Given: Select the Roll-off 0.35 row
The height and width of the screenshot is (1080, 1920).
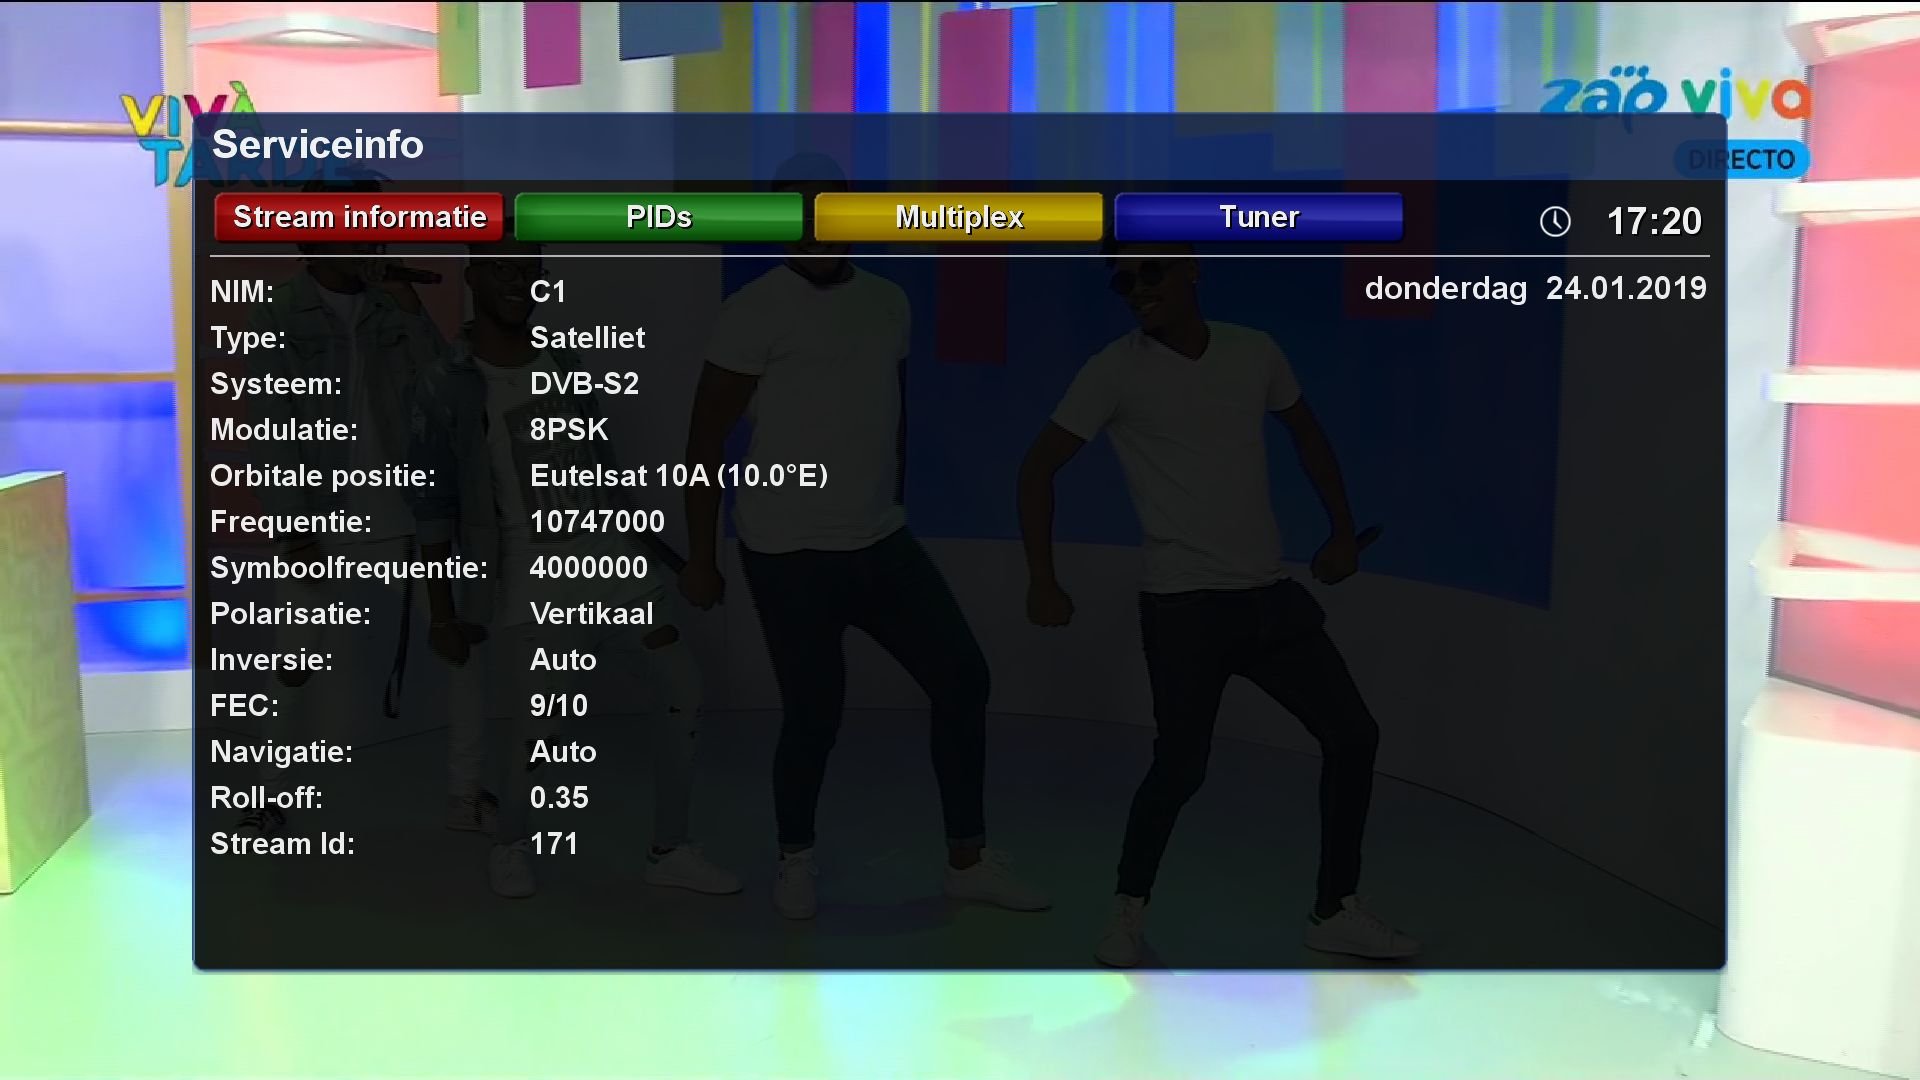Looking at the screenshot, I should pos(560,797).
